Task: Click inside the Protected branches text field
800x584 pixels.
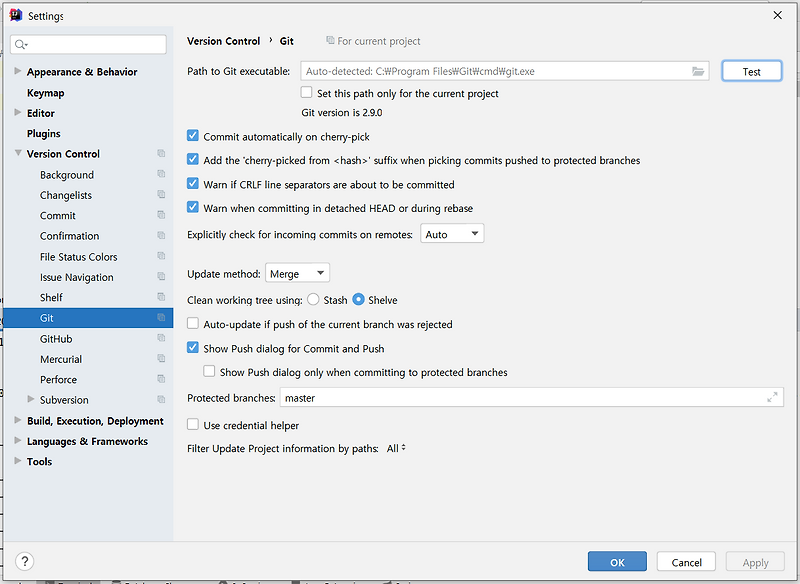Action: 450,396
